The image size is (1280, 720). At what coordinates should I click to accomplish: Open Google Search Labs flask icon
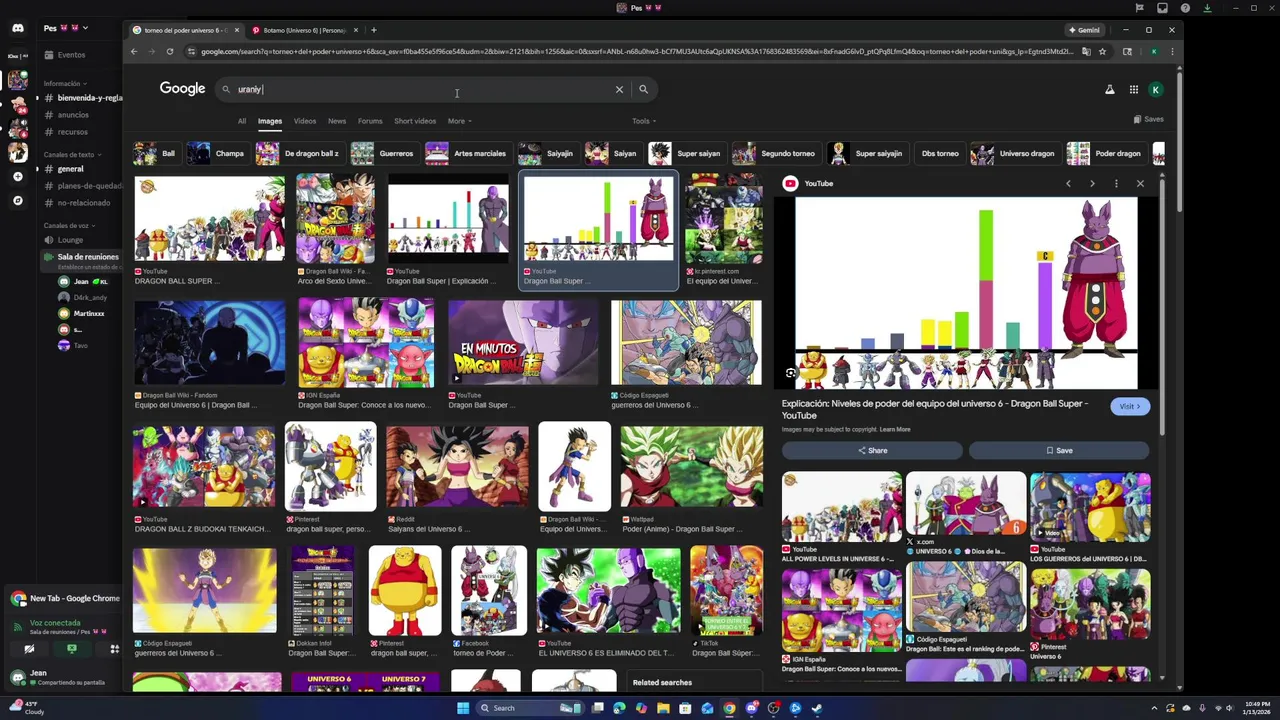(1109, 89)
